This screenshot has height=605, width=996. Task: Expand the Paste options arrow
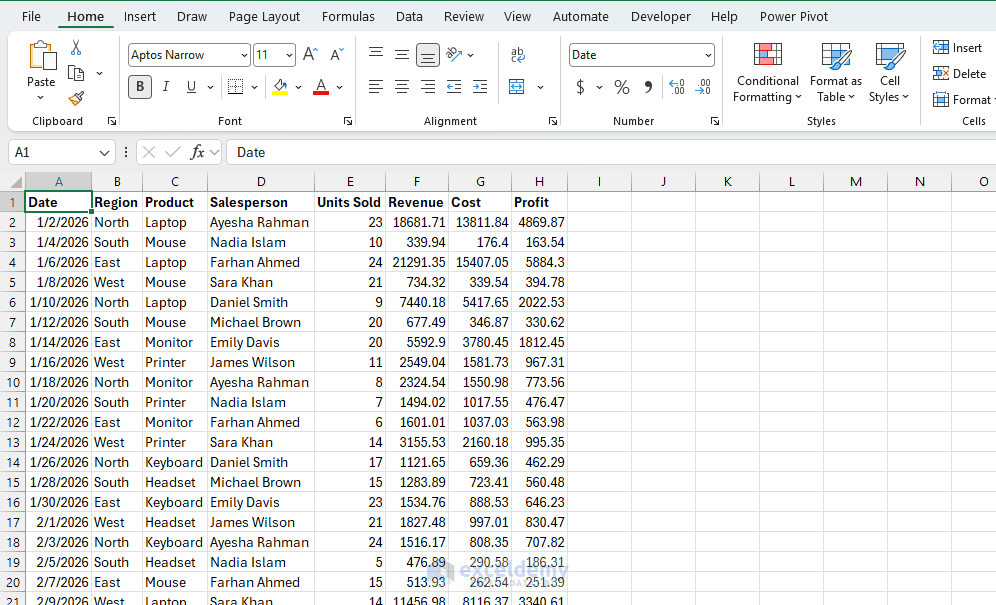tap(41, 97)
